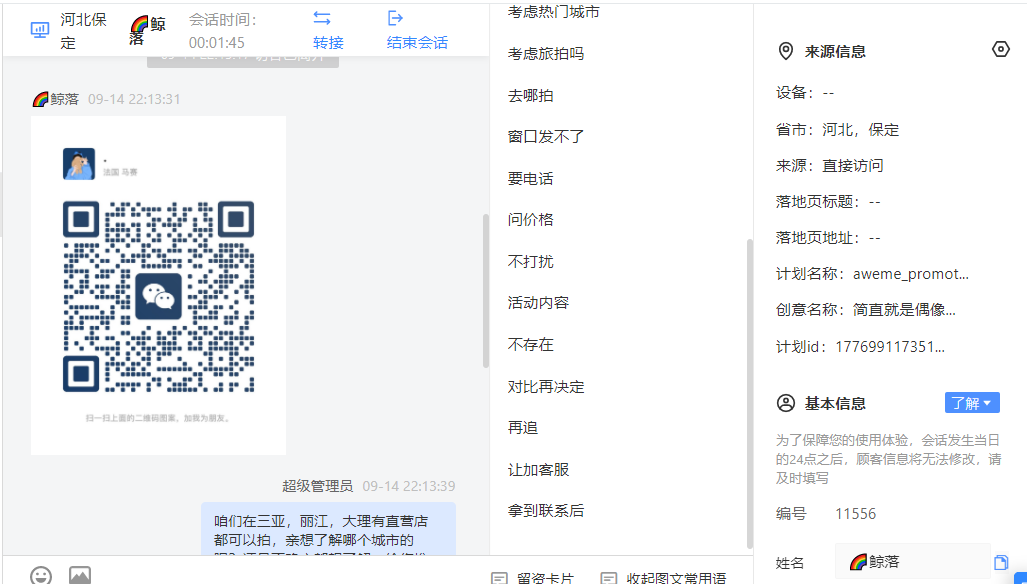Screen dimensions: 1027x584
Task: Click the 结束会话 button text
Action: coord(417,43)
